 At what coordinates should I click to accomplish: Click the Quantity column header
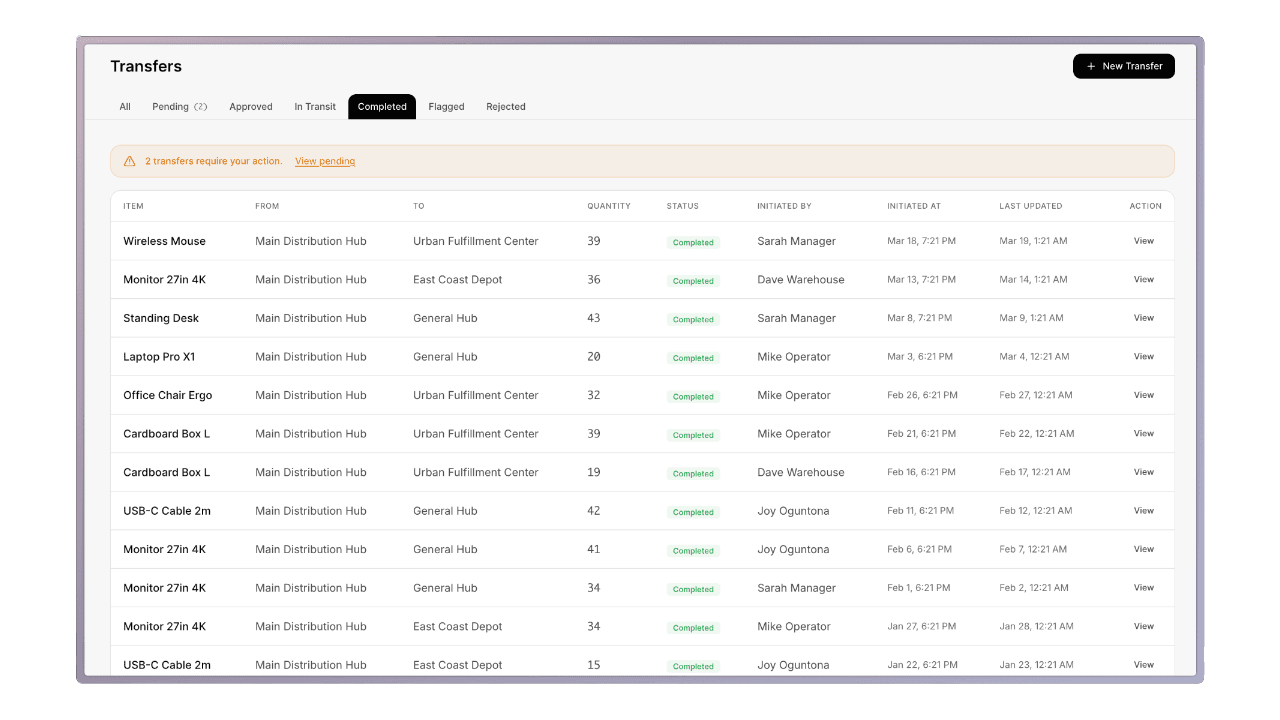click(608, 206)
